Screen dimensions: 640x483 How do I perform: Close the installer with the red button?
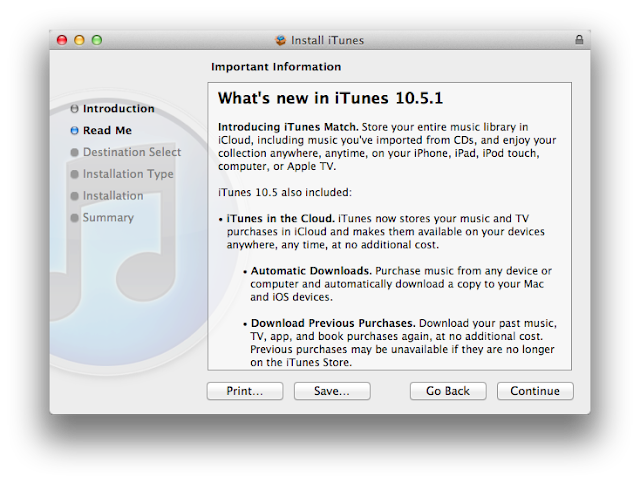62,40
